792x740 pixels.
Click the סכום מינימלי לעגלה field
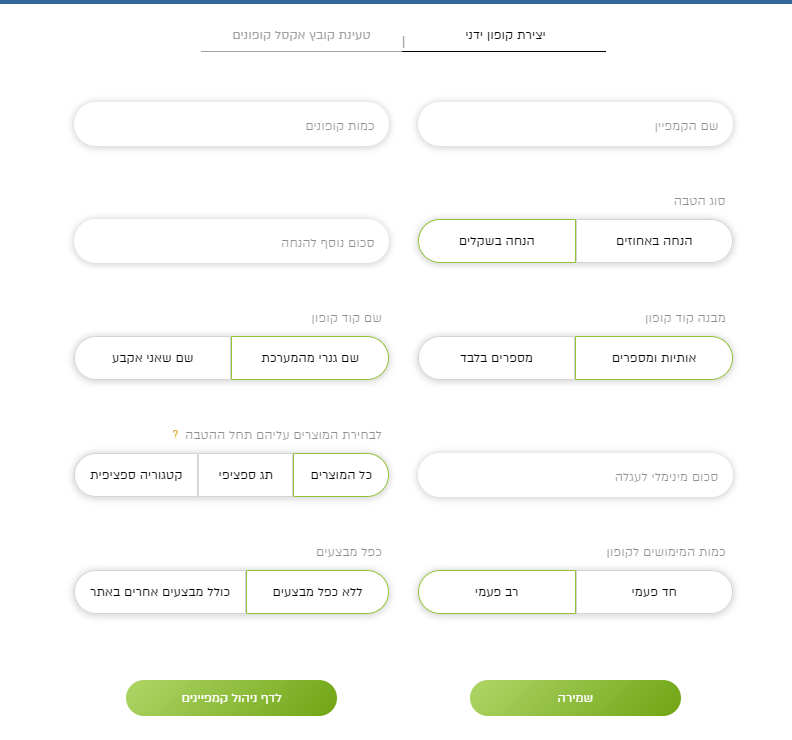575,476
